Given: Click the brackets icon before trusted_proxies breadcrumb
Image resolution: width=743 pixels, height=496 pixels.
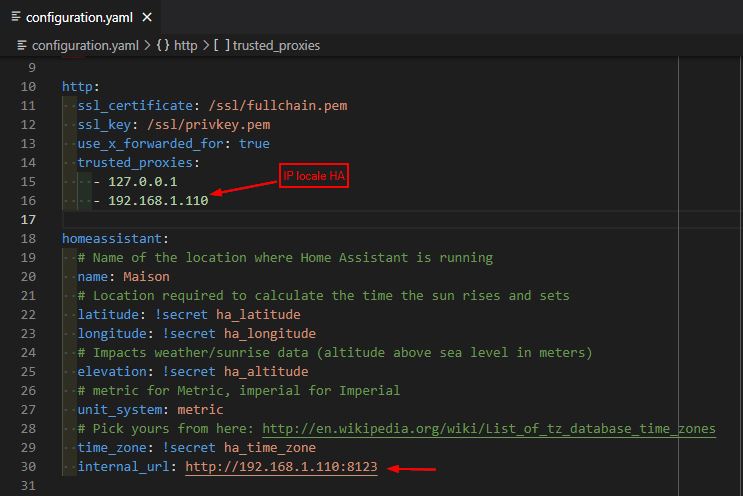Looking at the screenshot, I should 222,45.
